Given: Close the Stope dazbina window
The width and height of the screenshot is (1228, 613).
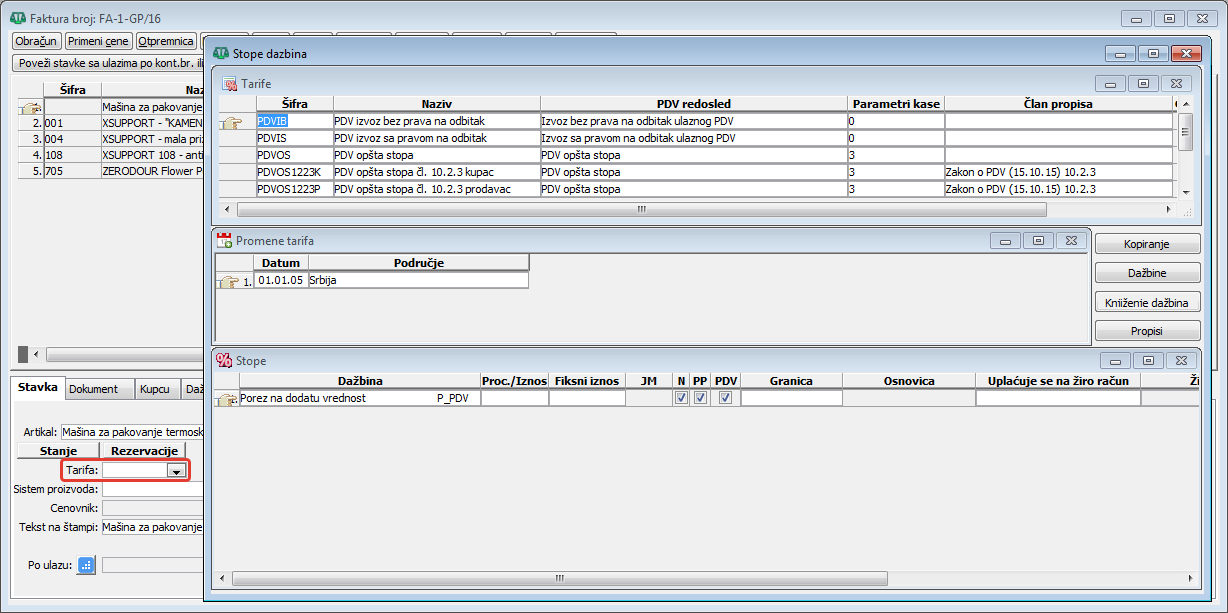Looking at the screenshot, I should click(1186, 54).
